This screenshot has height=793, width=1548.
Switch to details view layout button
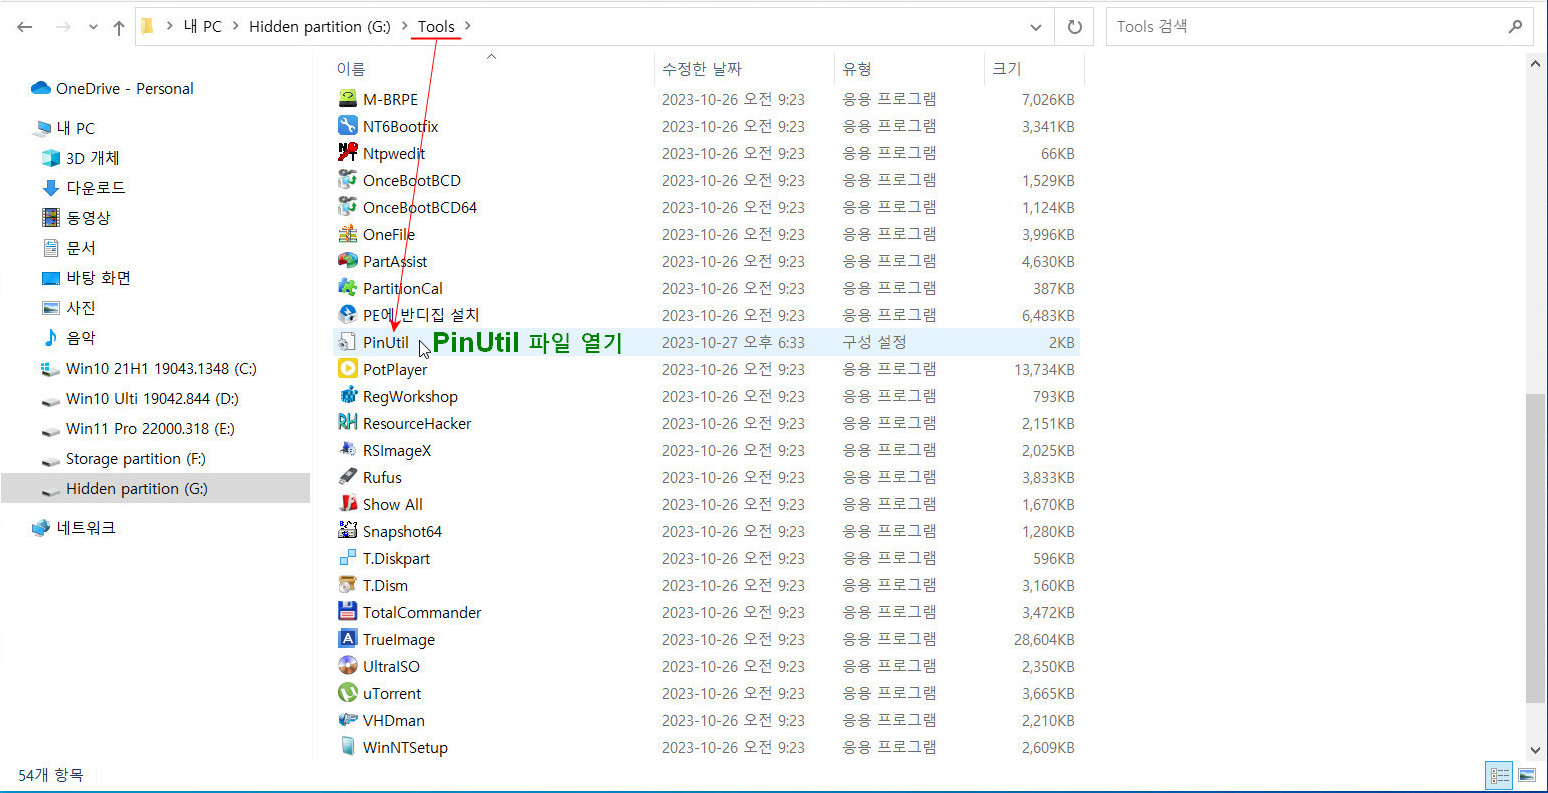(x=1500, y=775)
